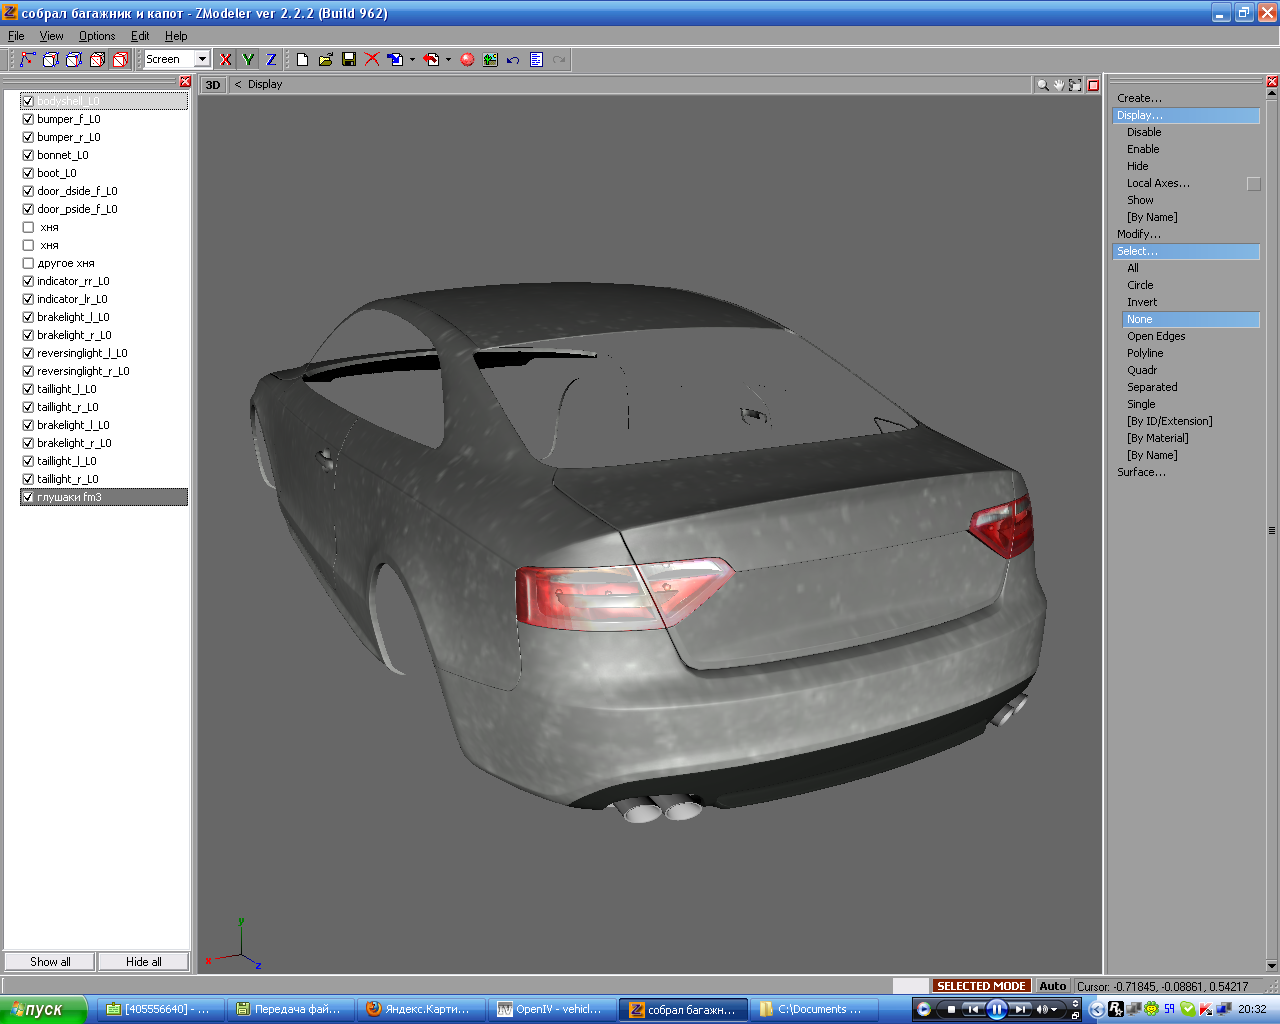The height and width of the screenshot is (1024, 1280).
Task: Toggle the Z axis constraint button
Action: coord(271,60)
